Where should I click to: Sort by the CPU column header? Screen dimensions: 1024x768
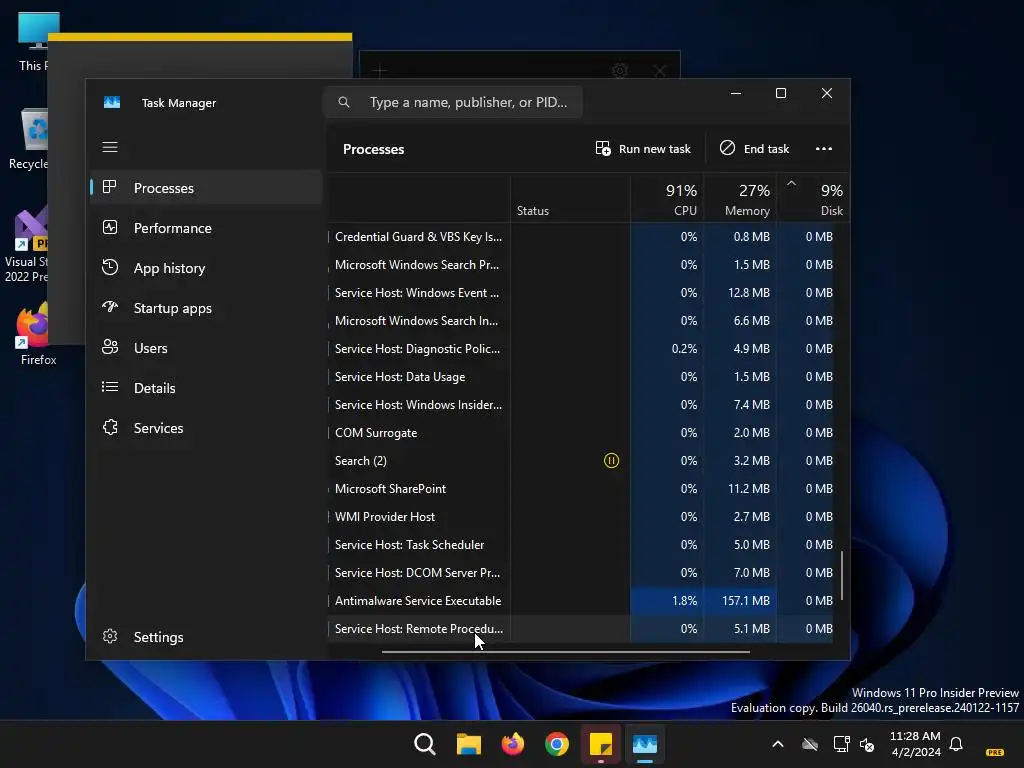pyautogui.click(x=667, y=199)
